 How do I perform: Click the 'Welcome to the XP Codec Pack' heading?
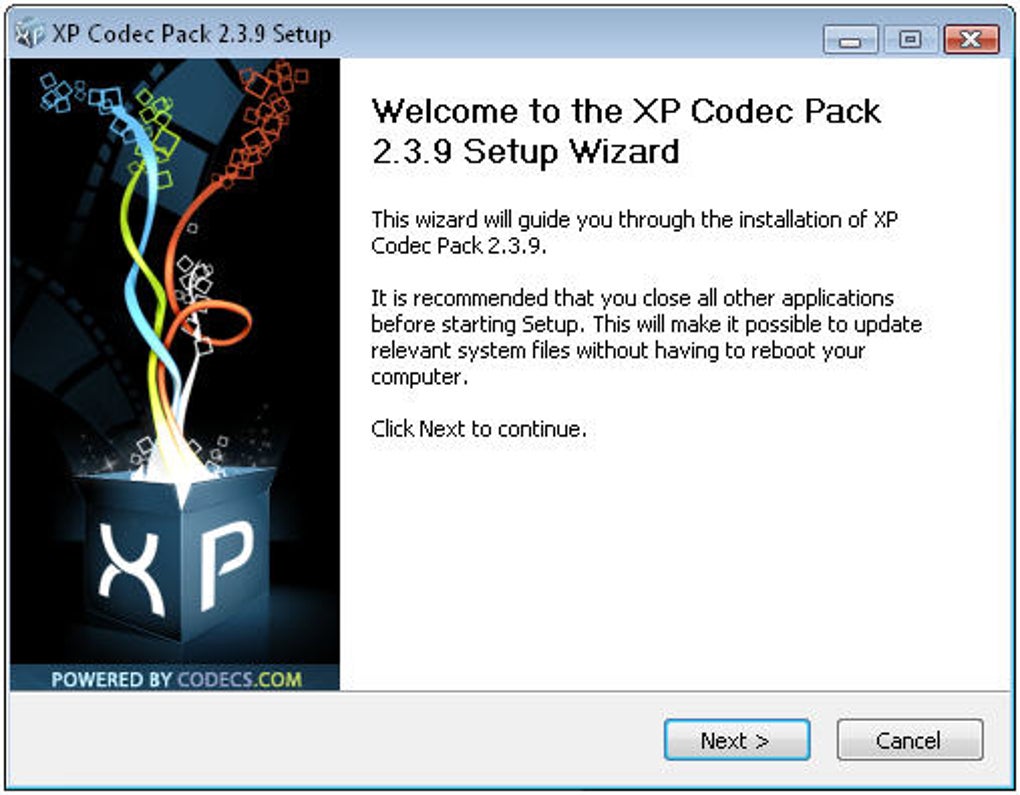pos(625,131)
